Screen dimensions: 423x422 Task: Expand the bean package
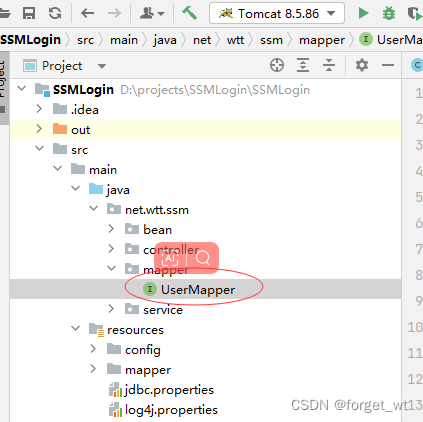click(111, 229)
